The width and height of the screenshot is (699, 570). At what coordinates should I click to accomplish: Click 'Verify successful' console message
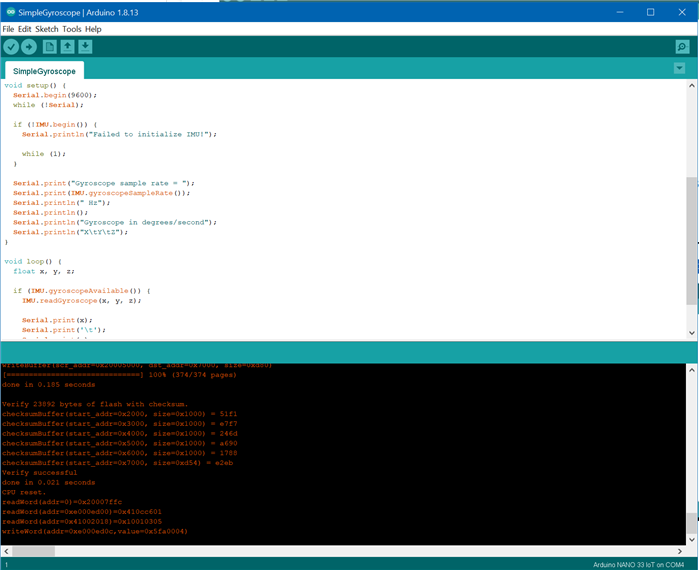point(39,472)
